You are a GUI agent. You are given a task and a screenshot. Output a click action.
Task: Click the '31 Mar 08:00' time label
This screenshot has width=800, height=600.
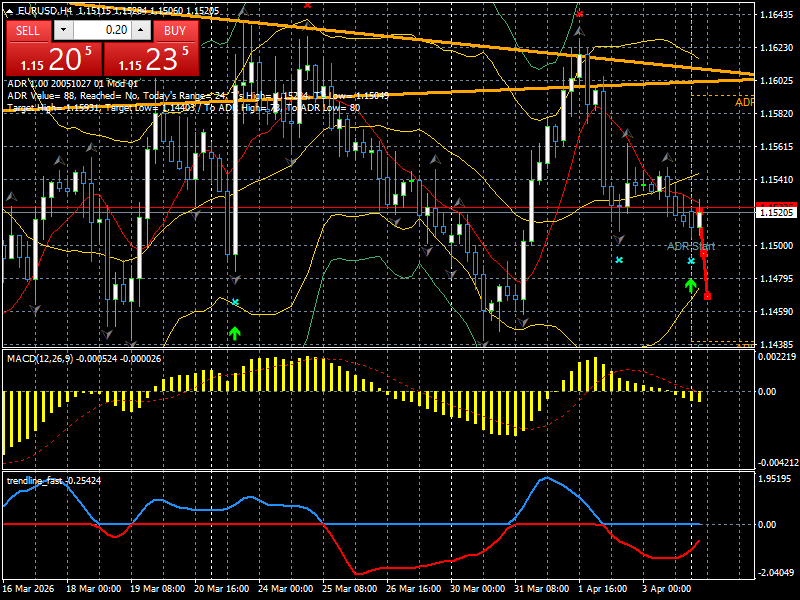coord(542,588)
